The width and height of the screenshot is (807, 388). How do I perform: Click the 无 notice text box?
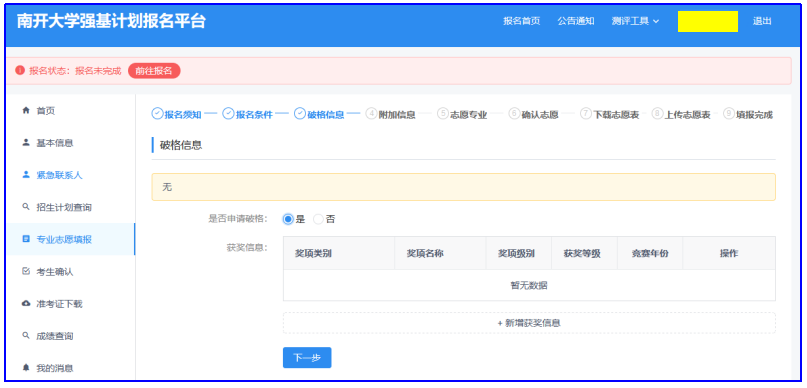coord(463,187)
